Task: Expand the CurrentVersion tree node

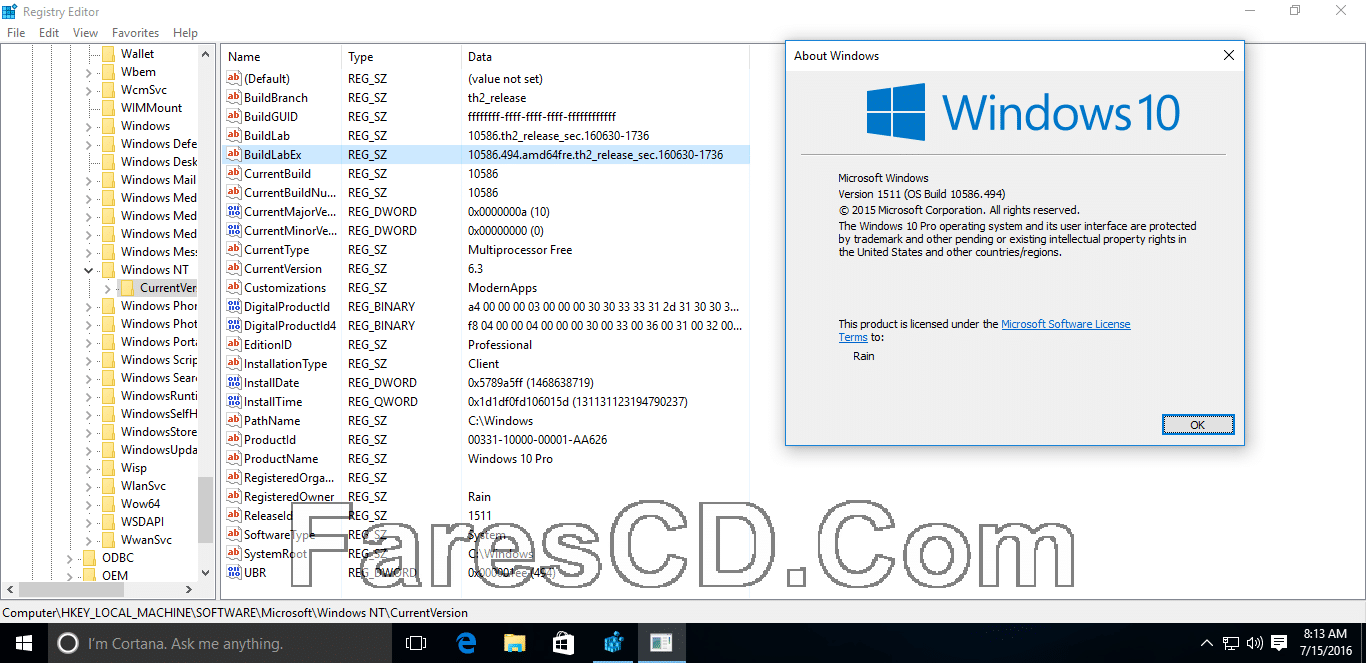Action: [x=107, y=288]
